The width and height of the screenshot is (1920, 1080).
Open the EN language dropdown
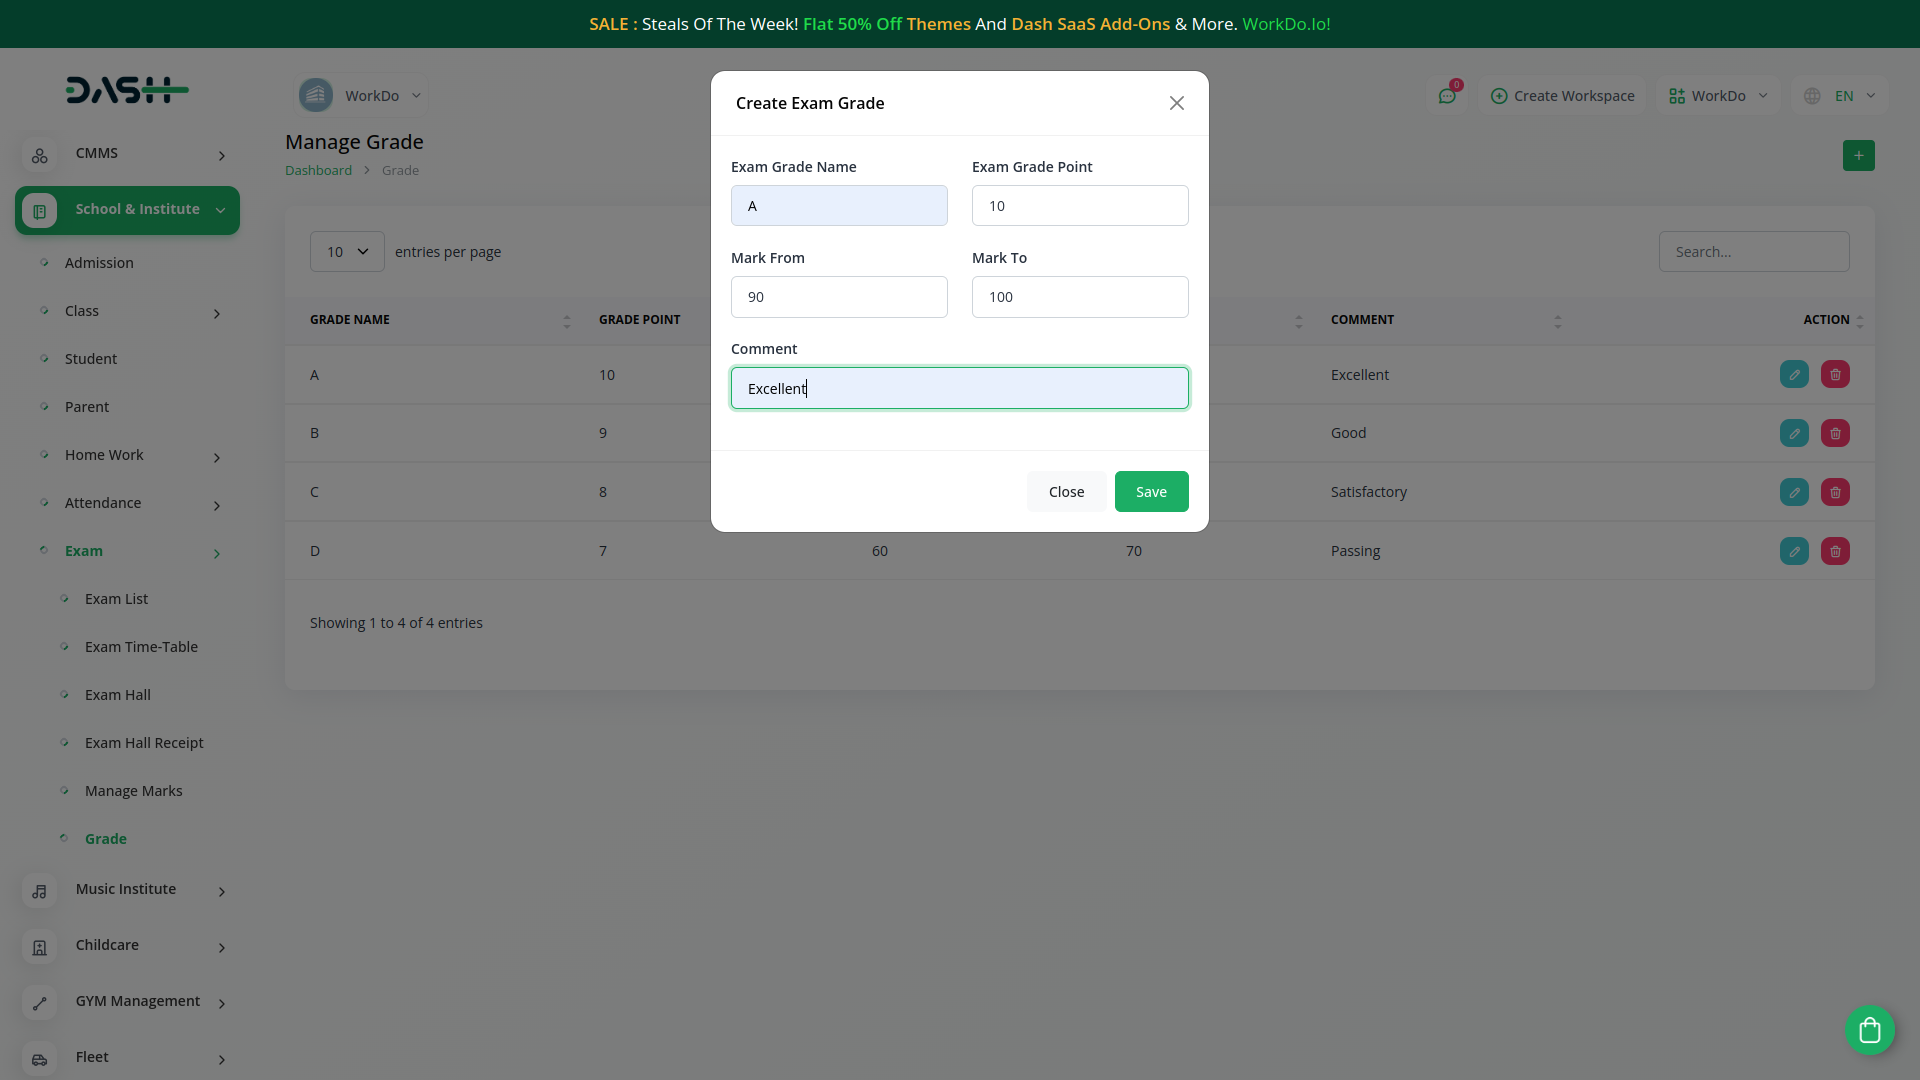tap(1843, 96)
